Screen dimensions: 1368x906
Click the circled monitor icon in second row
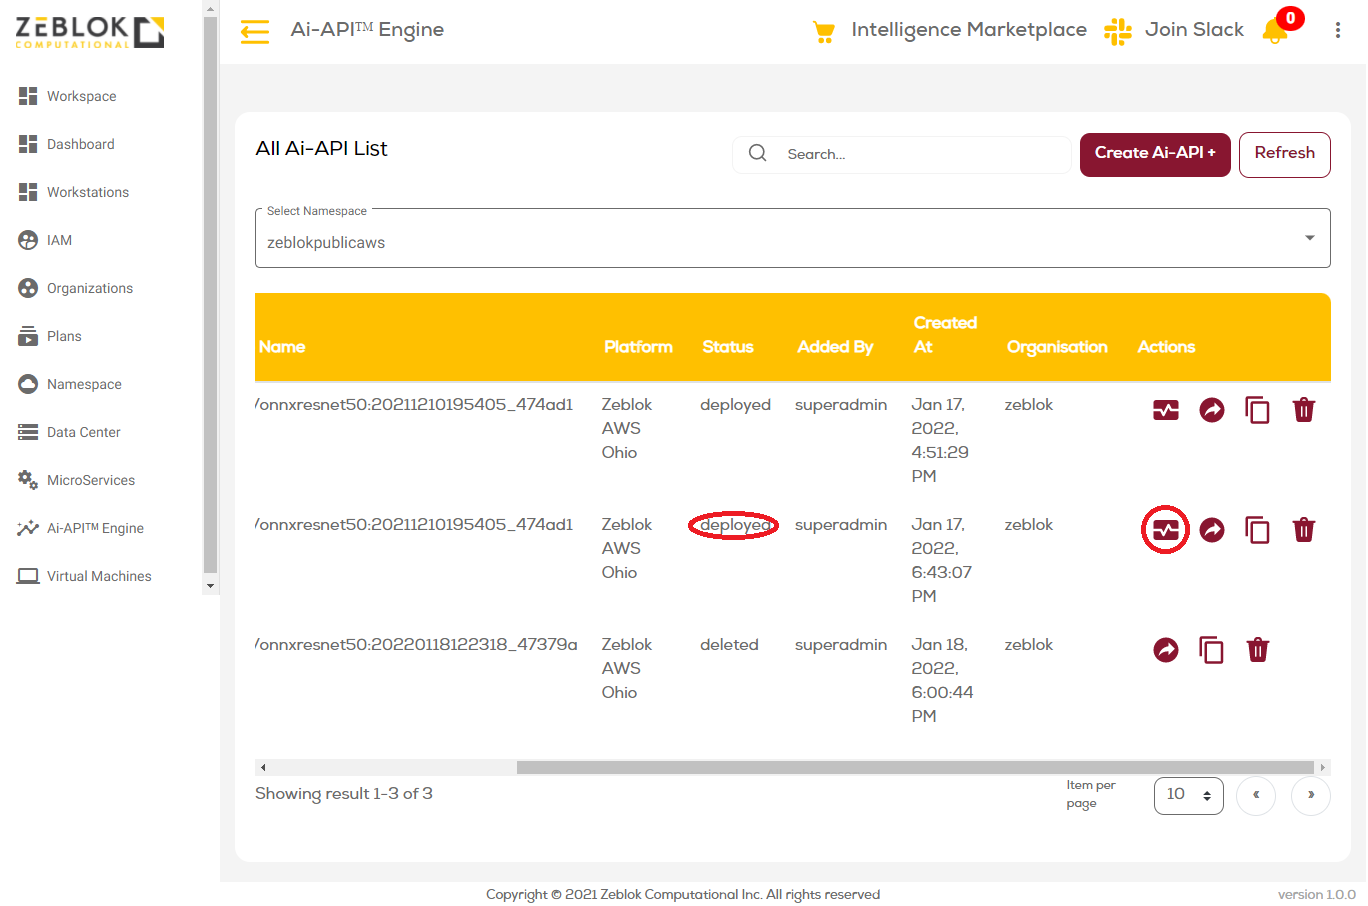1166,530
